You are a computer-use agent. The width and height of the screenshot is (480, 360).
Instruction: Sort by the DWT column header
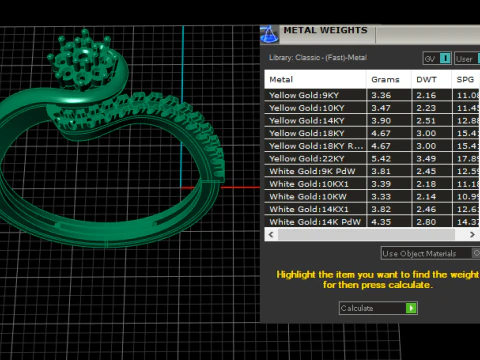pyautogui.click(x=432, y=79)
